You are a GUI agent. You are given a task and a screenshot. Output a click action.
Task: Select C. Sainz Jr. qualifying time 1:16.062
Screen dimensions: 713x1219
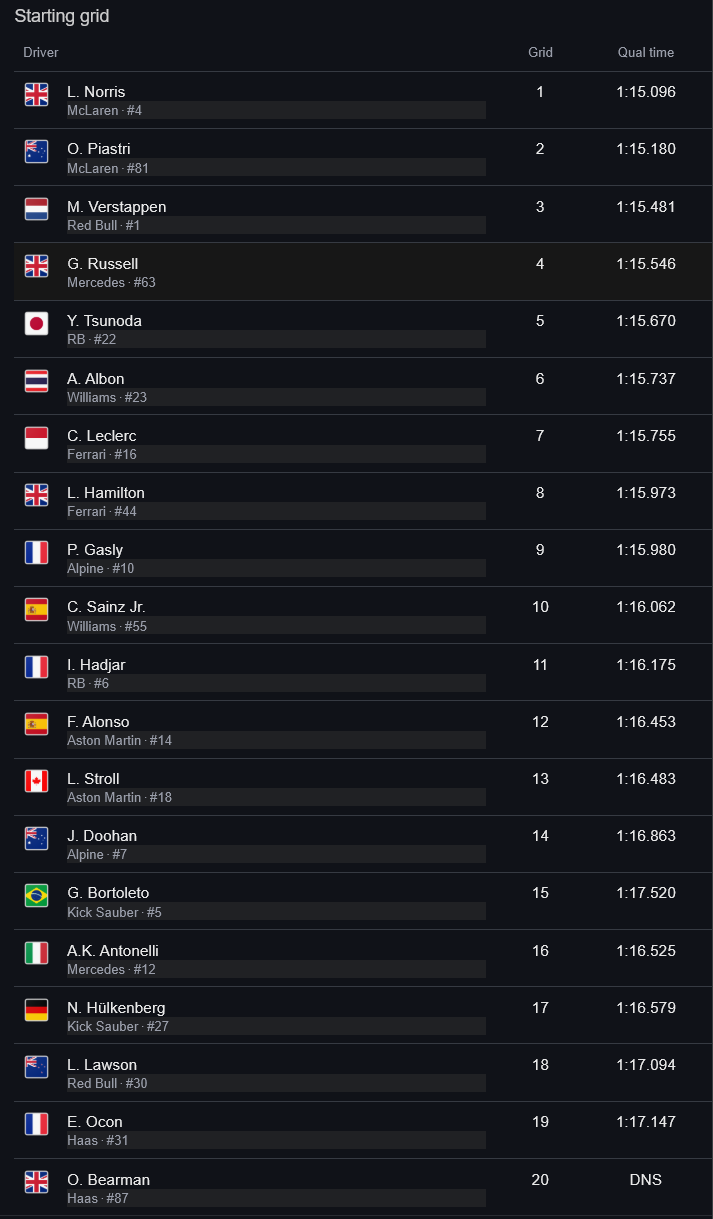646,607
